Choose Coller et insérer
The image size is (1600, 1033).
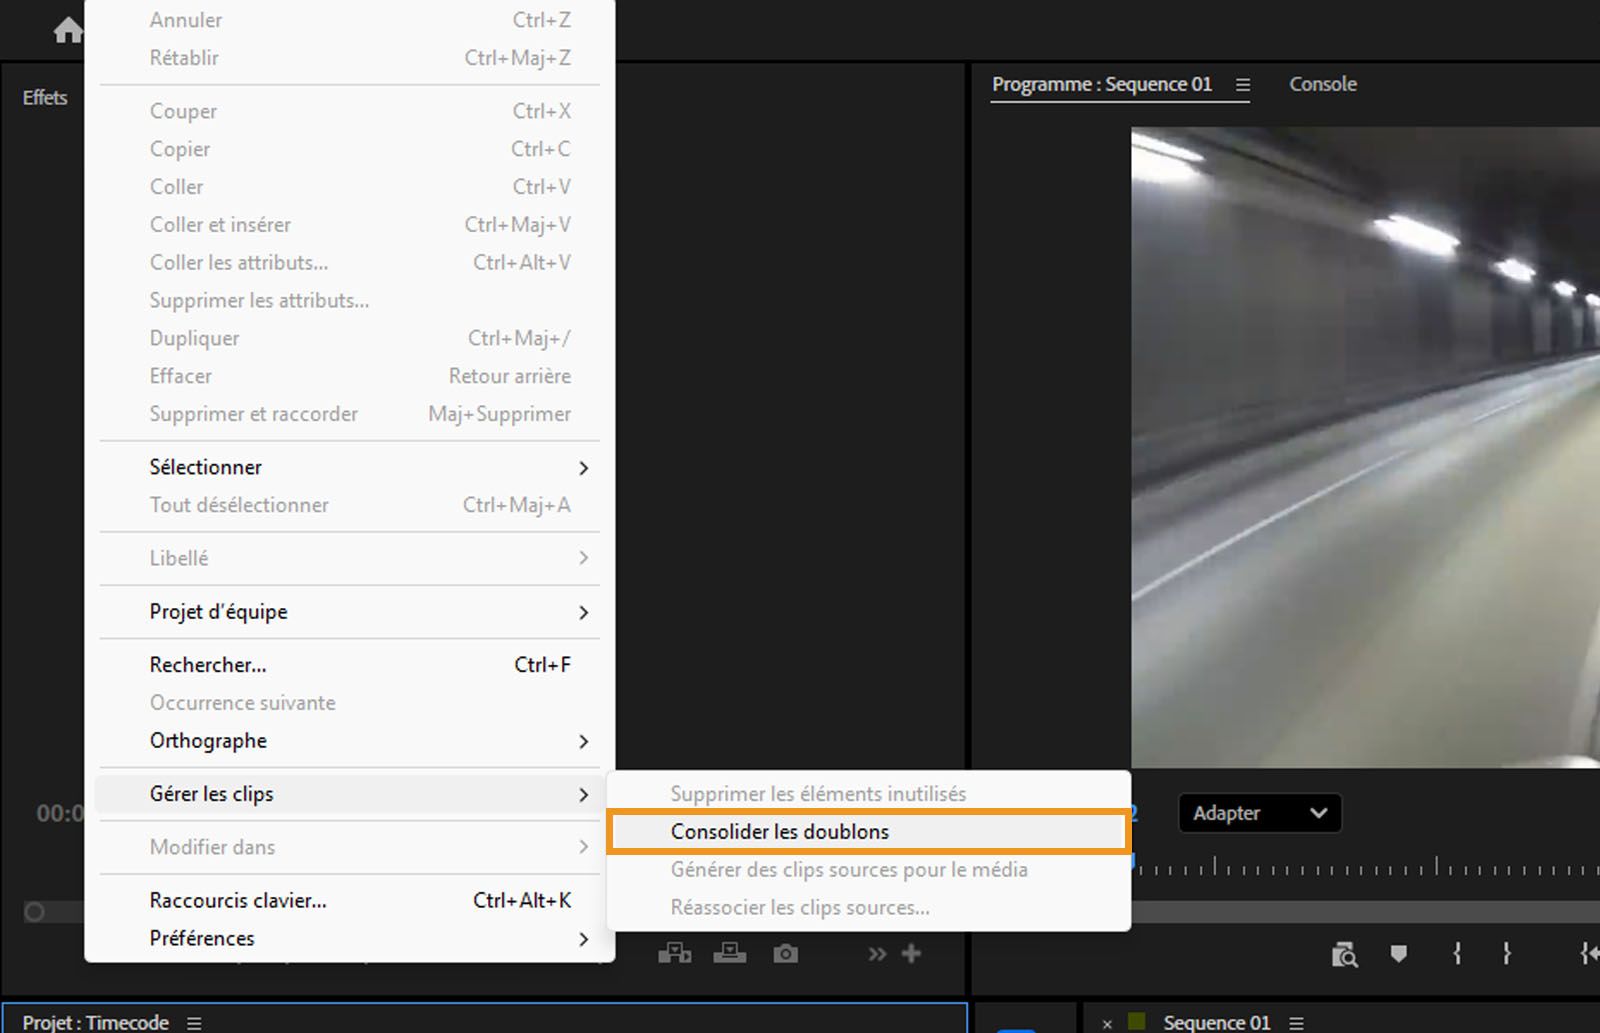click(x=350, y=225)
